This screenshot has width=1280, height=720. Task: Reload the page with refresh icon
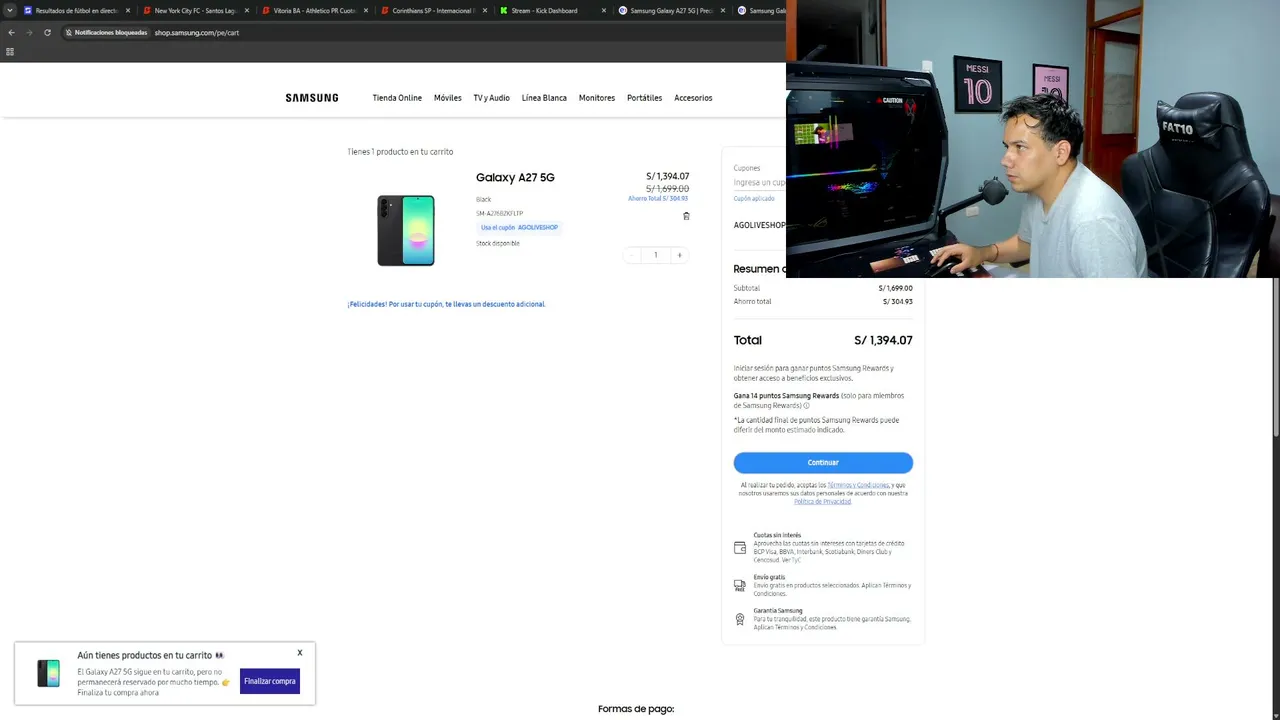pyautogui.click(x=47, y=33)
